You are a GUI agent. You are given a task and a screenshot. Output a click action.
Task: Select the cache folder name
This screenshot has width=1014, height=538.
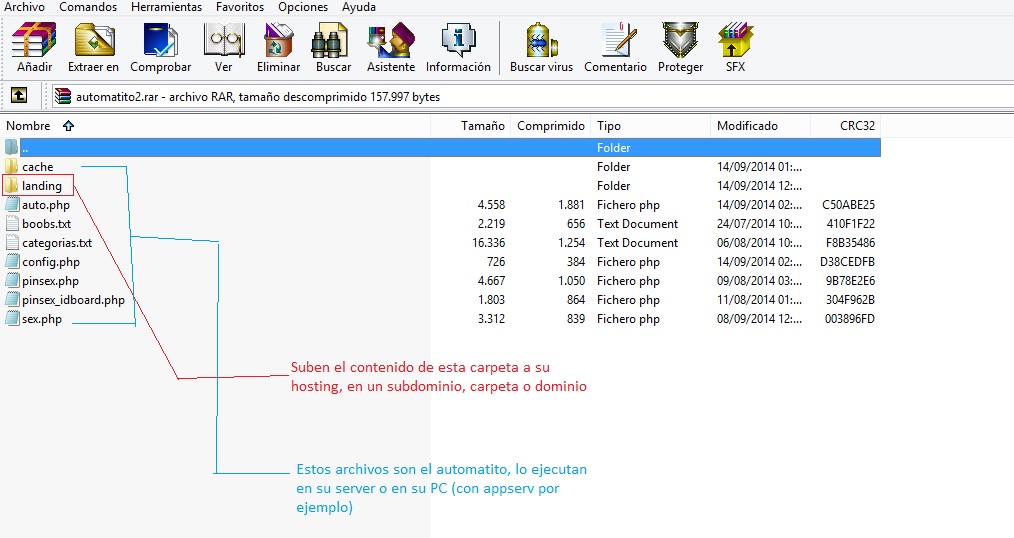coord(38,167)
